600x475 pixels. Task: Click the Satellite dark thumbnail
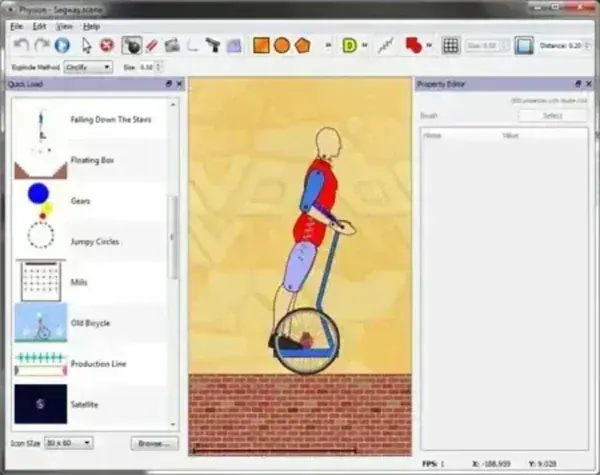pyautogui.click(x=41, y=404)
